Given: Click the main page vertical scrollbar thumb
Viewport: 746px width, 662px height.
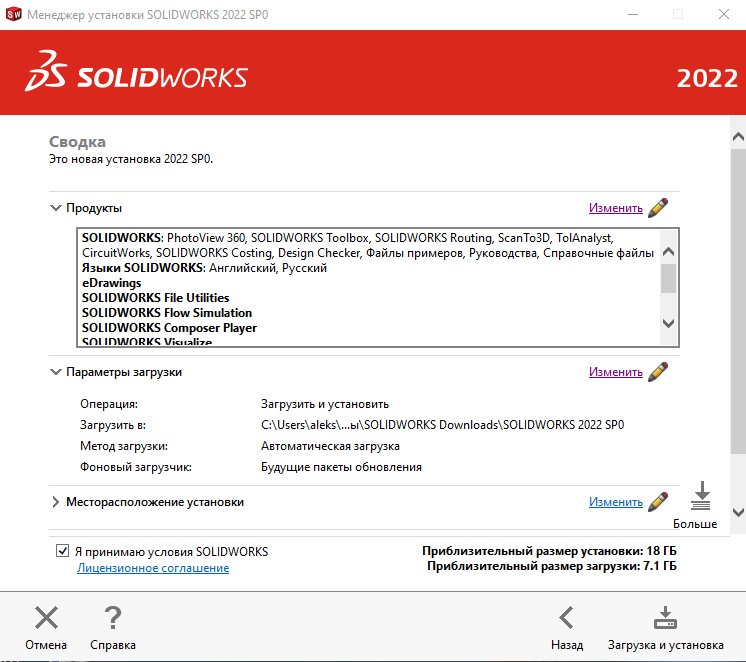Looking at the screenshot, I should 738,302.
